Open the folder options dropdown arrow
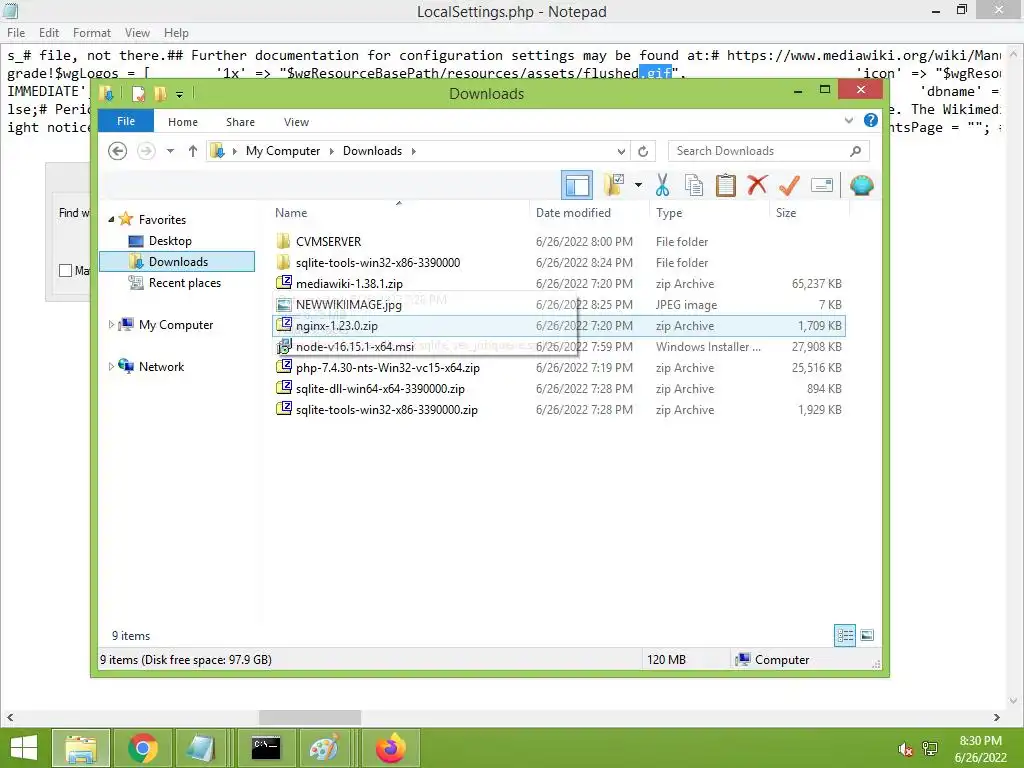Image resolution: width=1024 pixels, height=768 pixels. (x=638, y=185)
